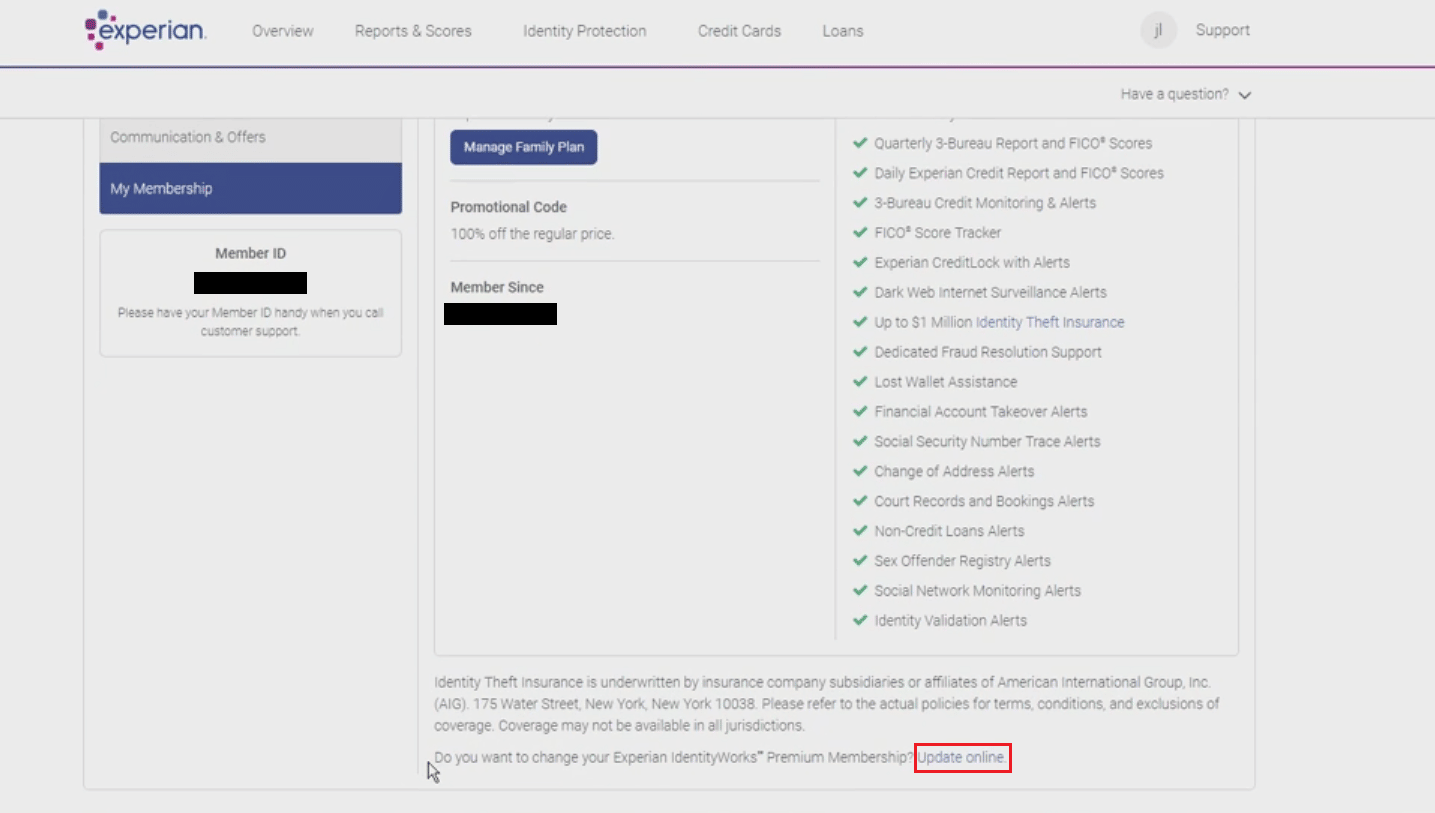The image size is (1435, 813).
Task: Open the Credit Cards menu
Action: (739, 31)
